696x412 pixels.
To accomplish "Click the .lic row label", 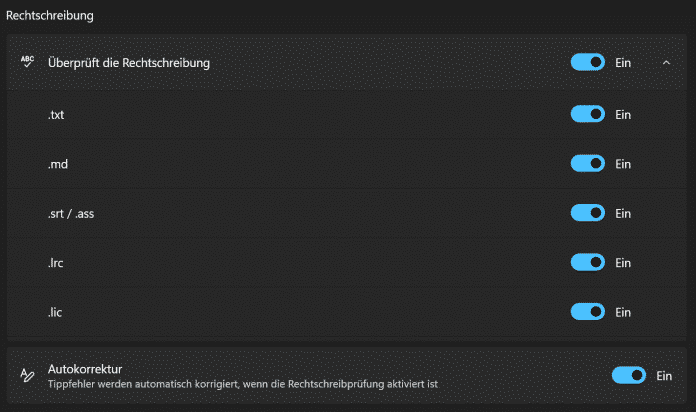I will click(55, 312).
